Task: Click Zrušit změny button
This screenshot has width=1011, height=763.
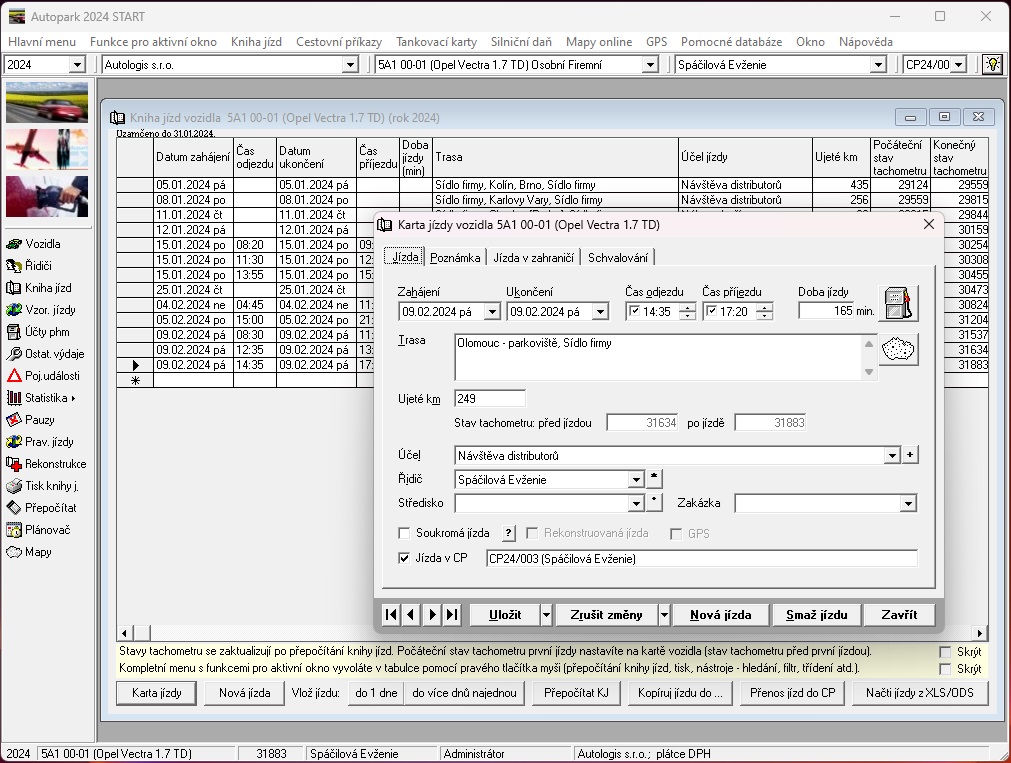Action: tap(606, 615)
